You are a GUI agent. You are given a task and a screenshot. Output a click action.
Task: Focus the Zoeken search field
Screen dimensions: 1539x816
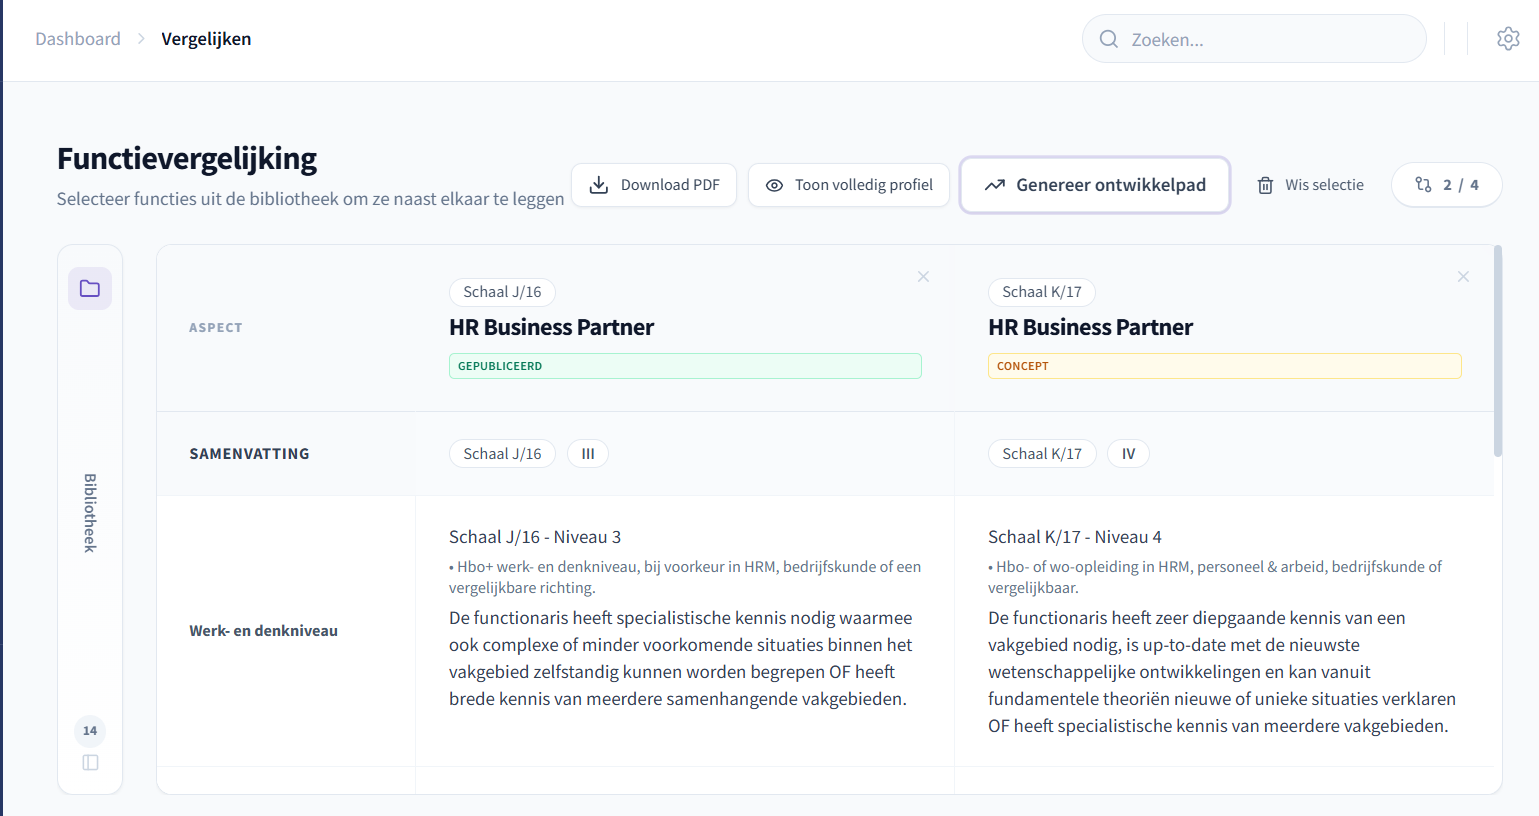1254,39
